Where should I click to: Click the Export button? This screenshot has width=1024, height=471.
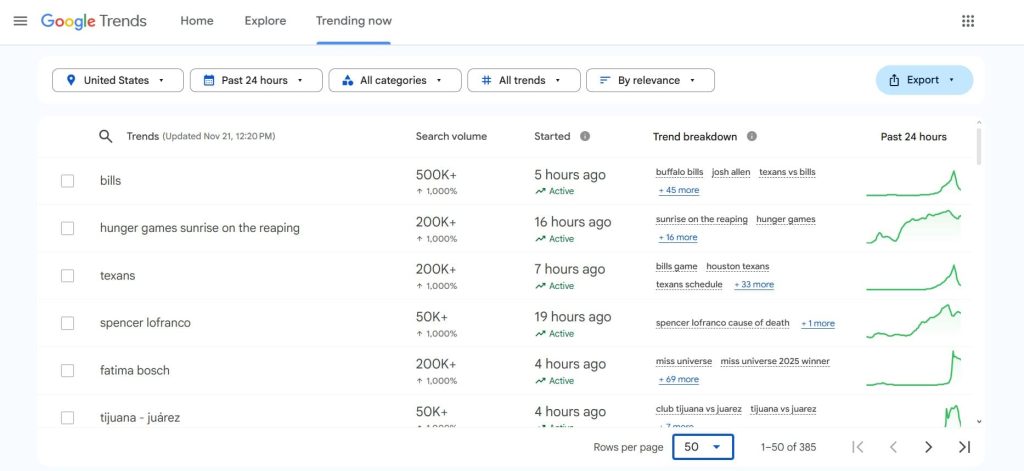[x=923, y=80]
